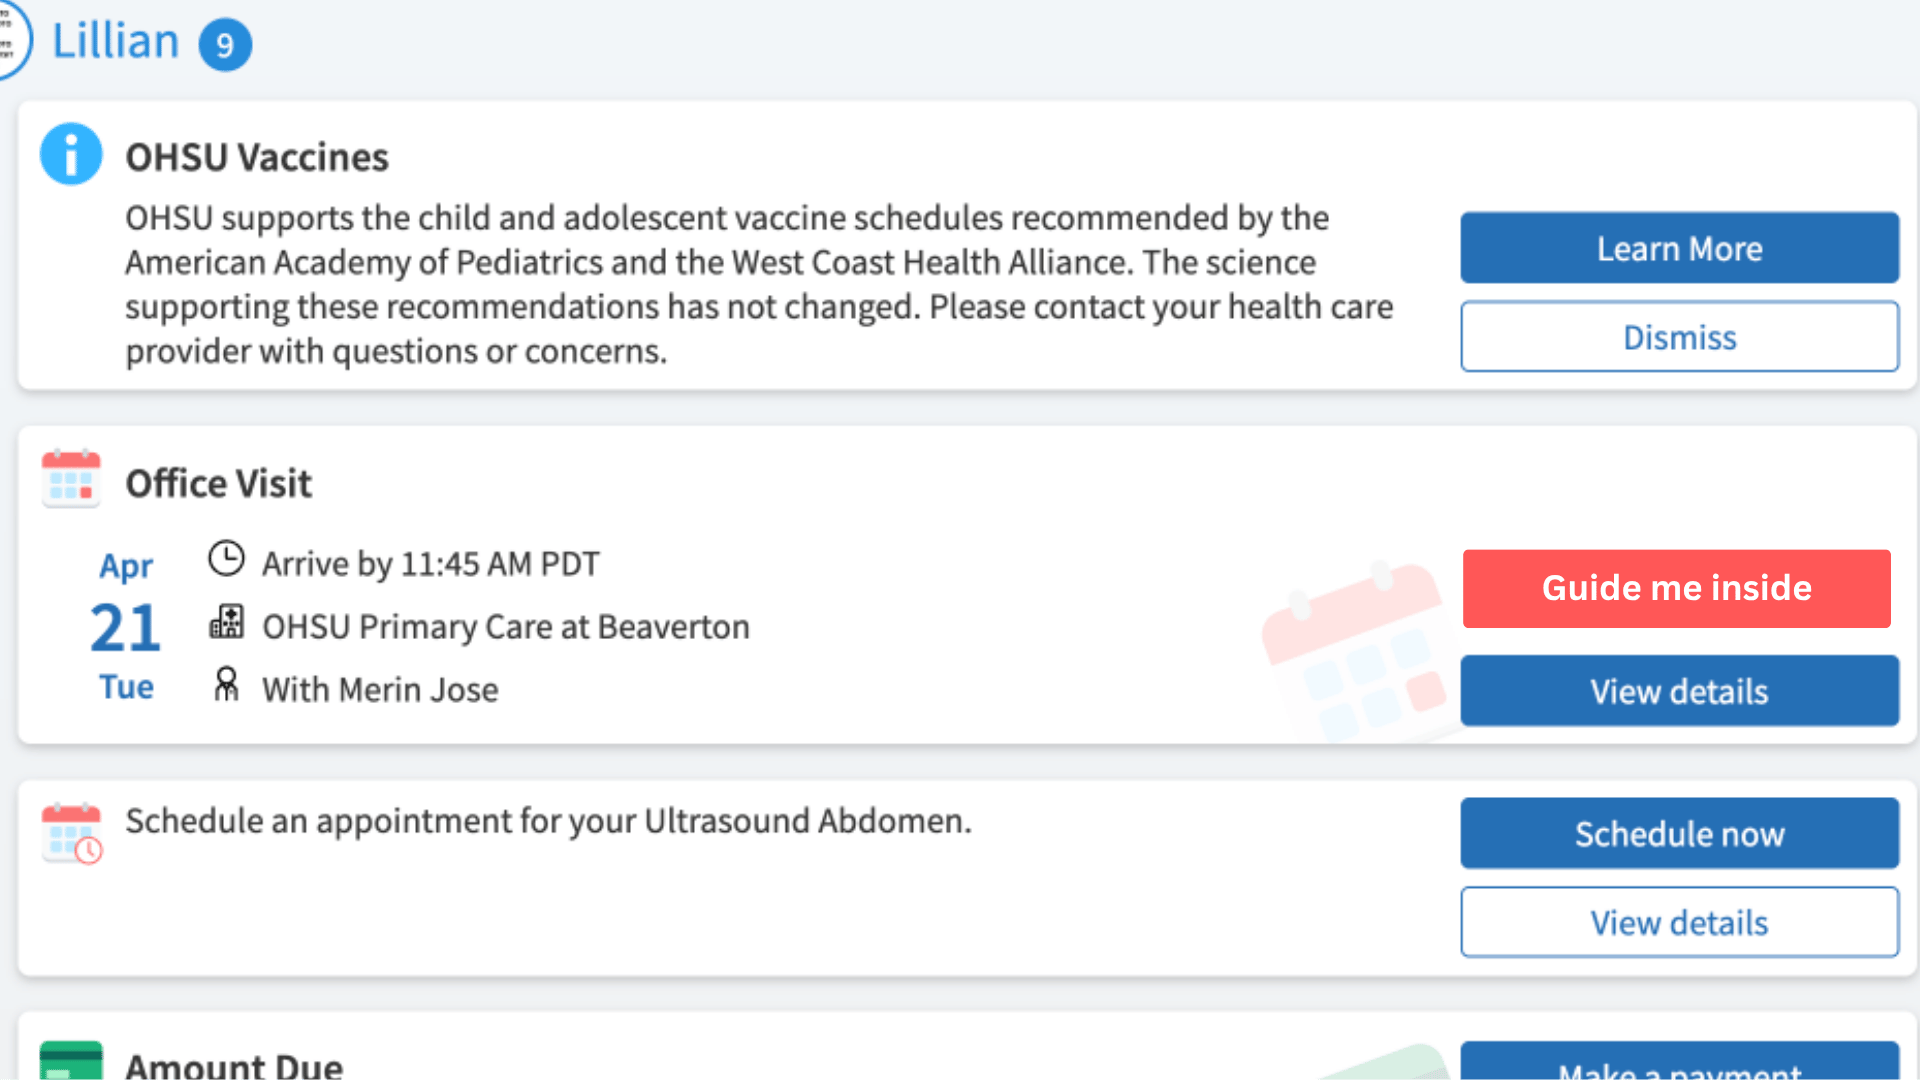Click the calendar icon beside Office Visit
Viewport: 1920px width, 1080px height.
click(x=70, y=479)
